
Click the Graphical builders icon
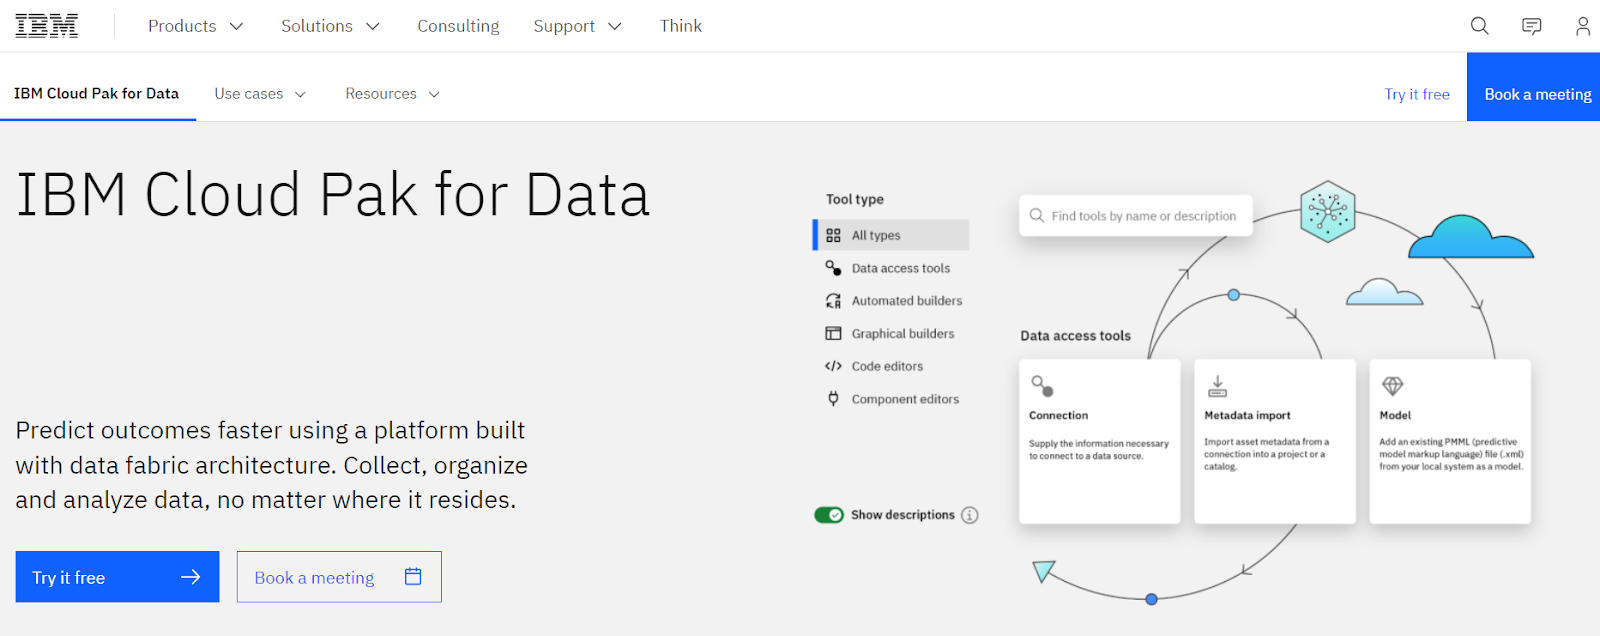(833, 333)
